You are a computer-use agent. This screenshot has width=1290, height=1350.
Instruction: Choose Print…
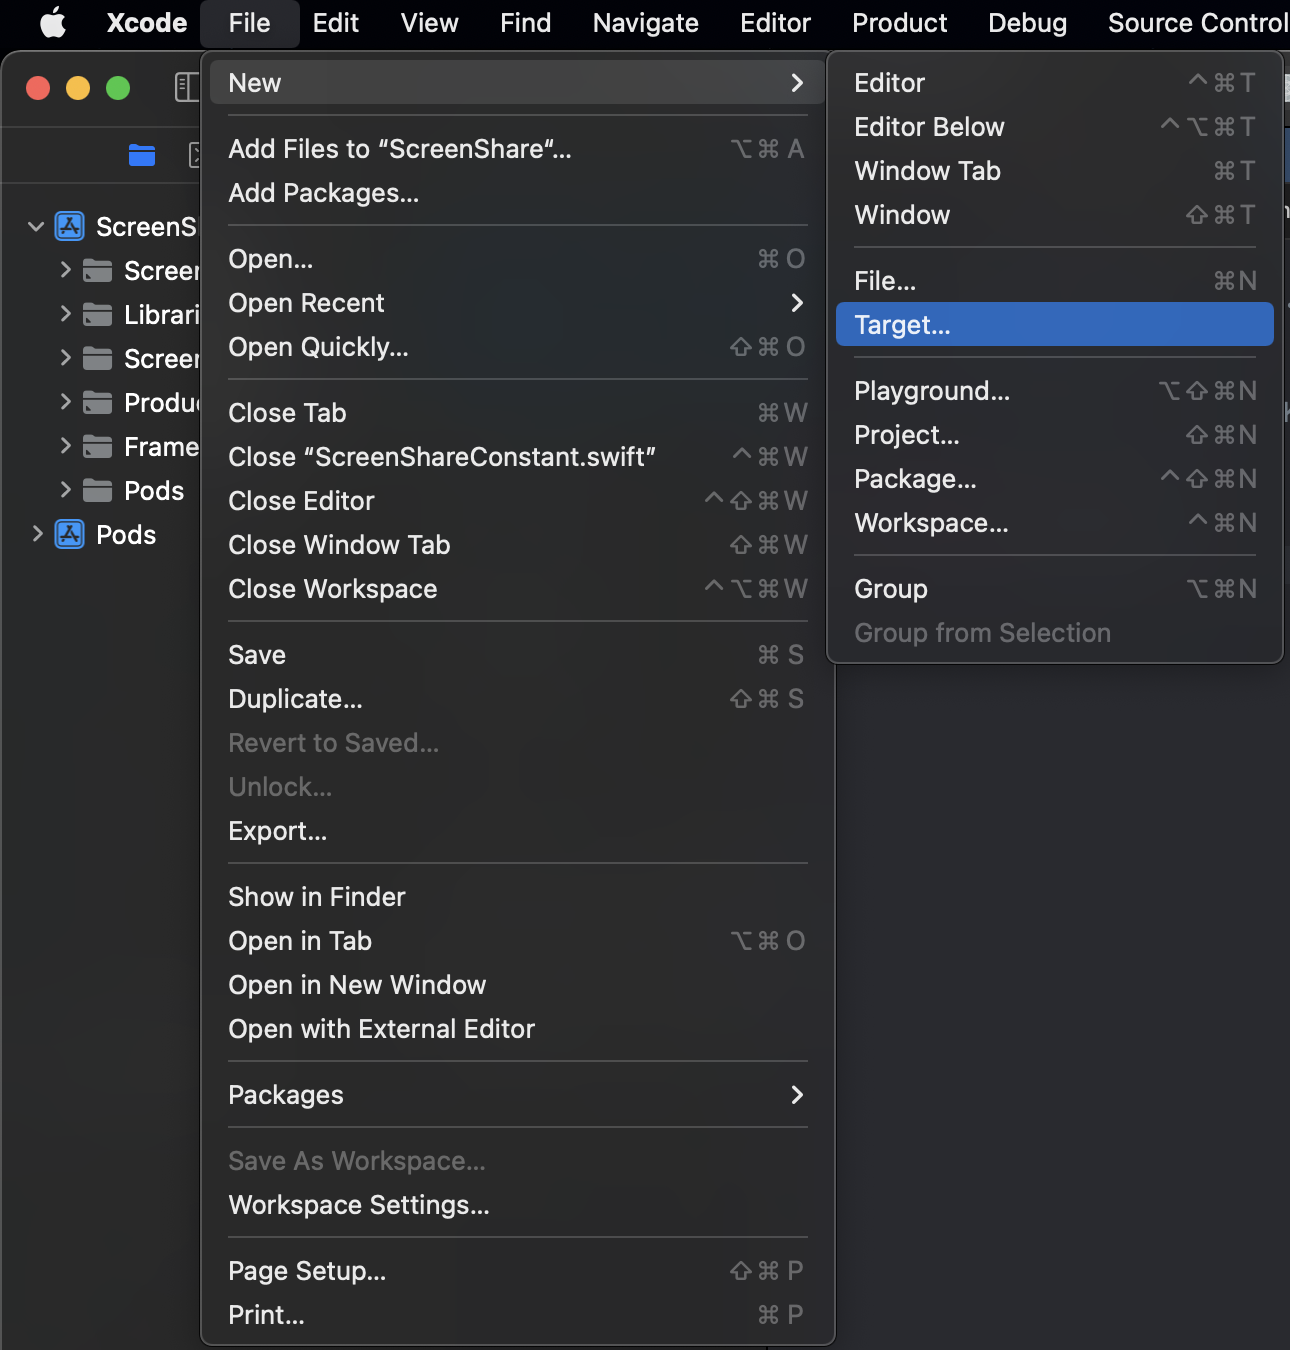[517, 1315]
